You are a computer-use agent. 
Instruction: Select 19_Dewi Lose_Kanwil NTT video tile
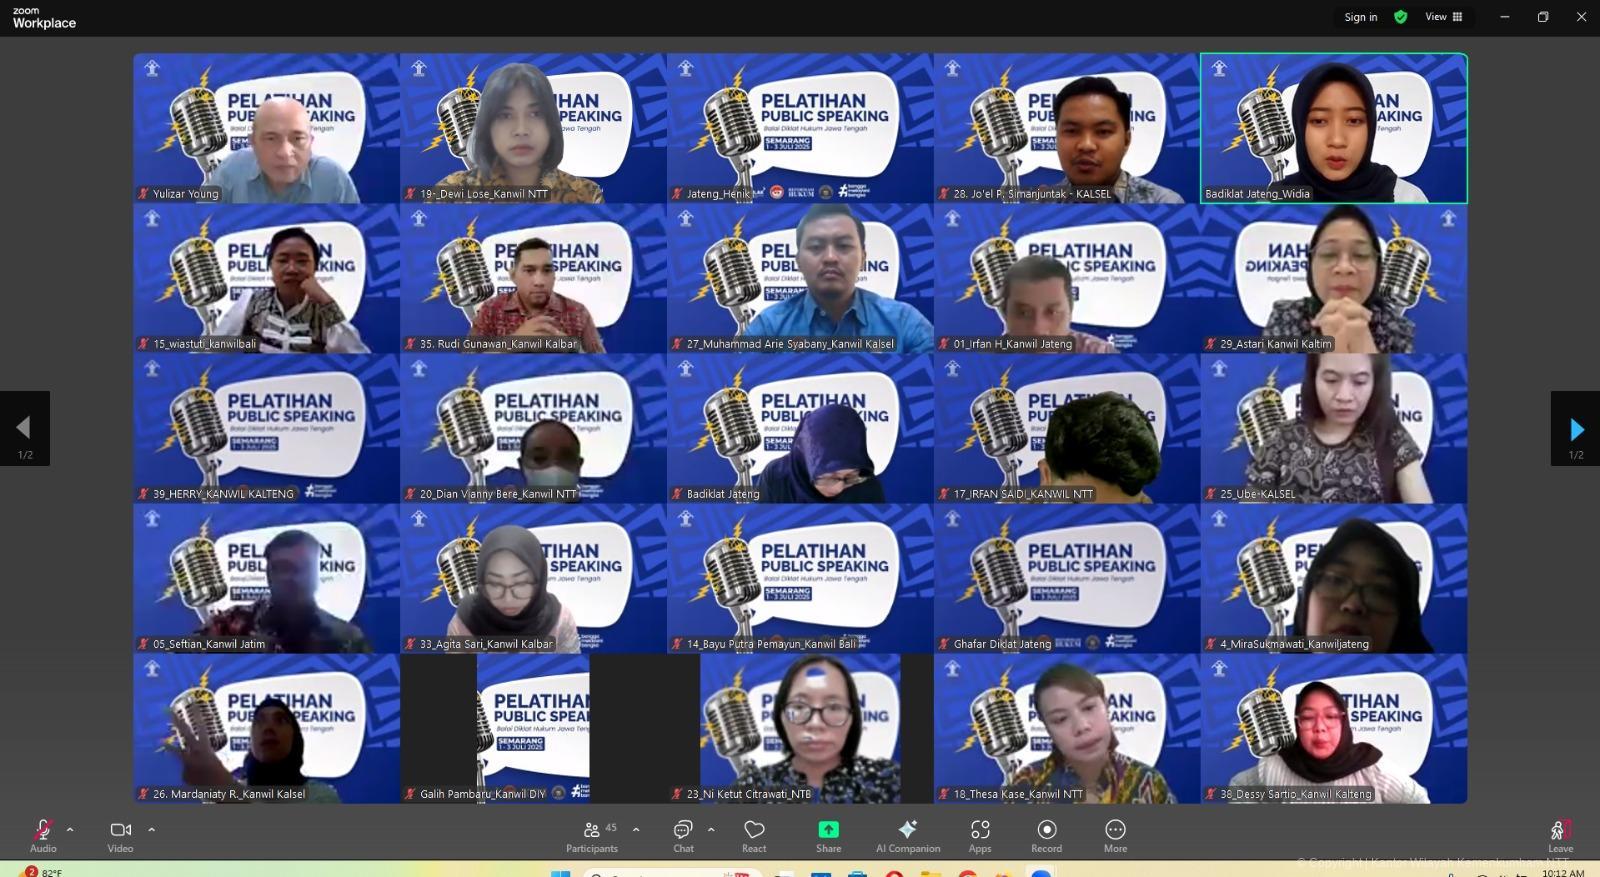point(533,128)
